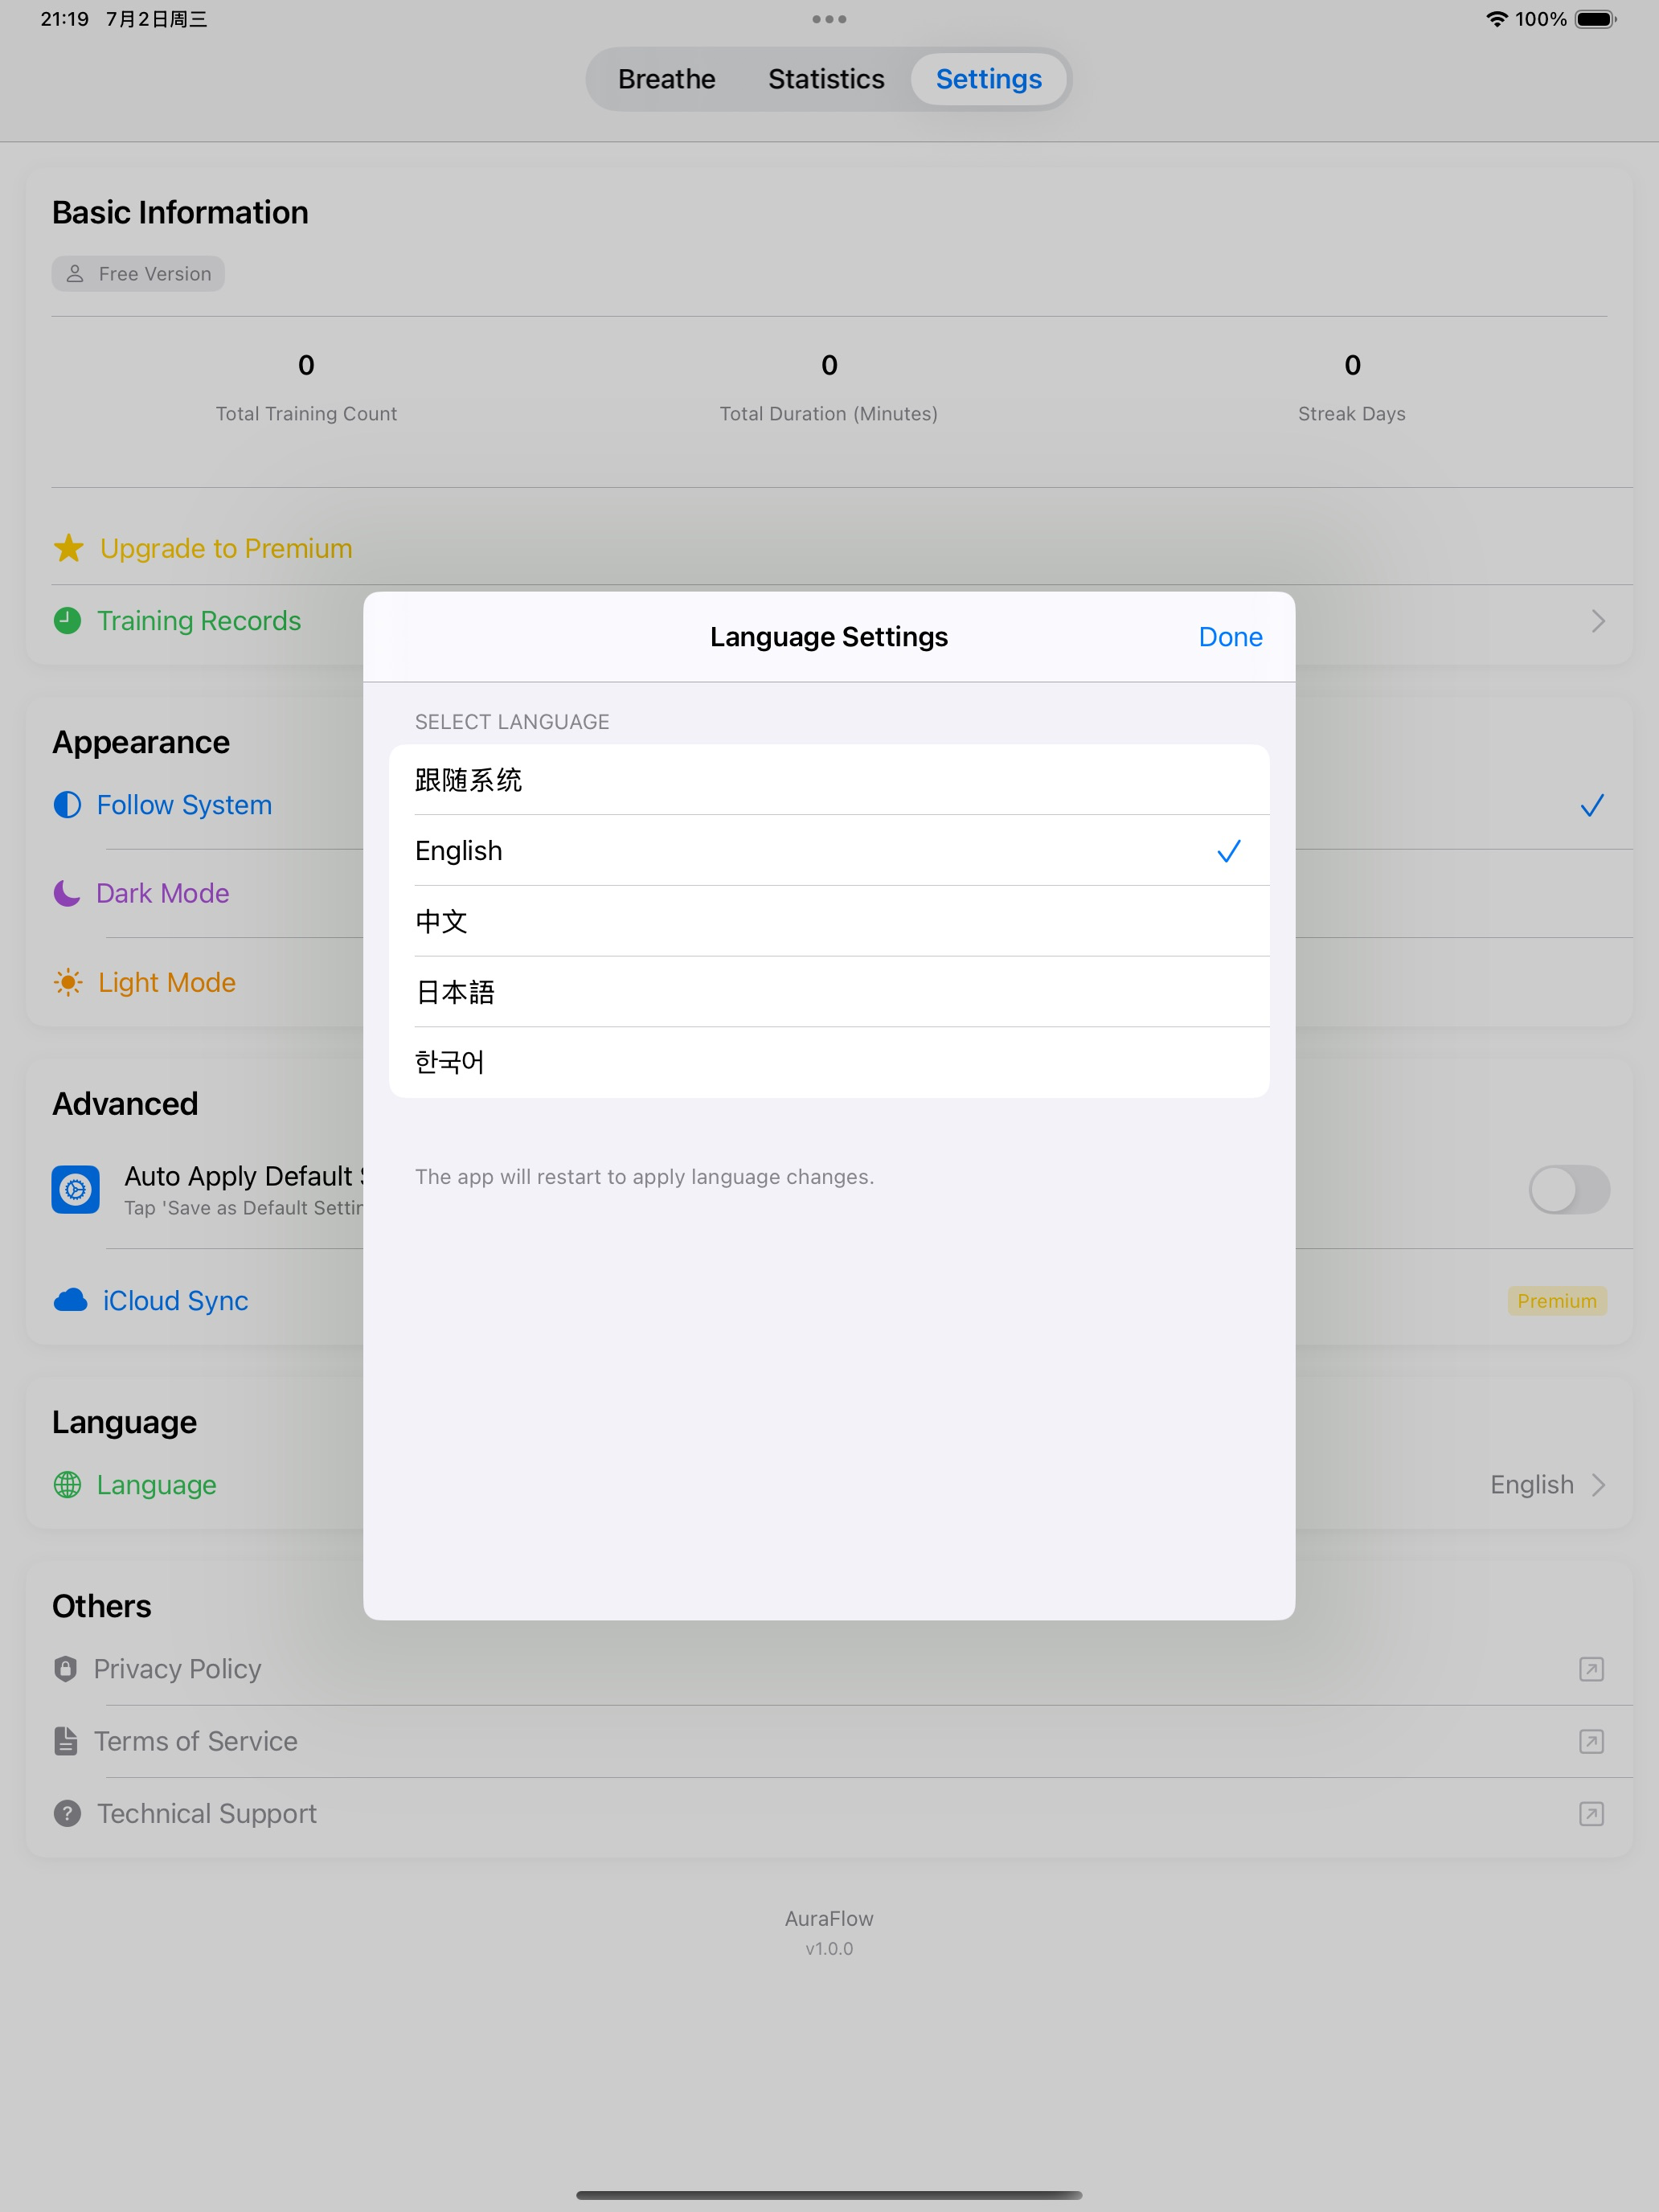Click the Privacy Policy shield icon
The width and height of the screenshot is (1659, 2212).
pos(66,1669)
